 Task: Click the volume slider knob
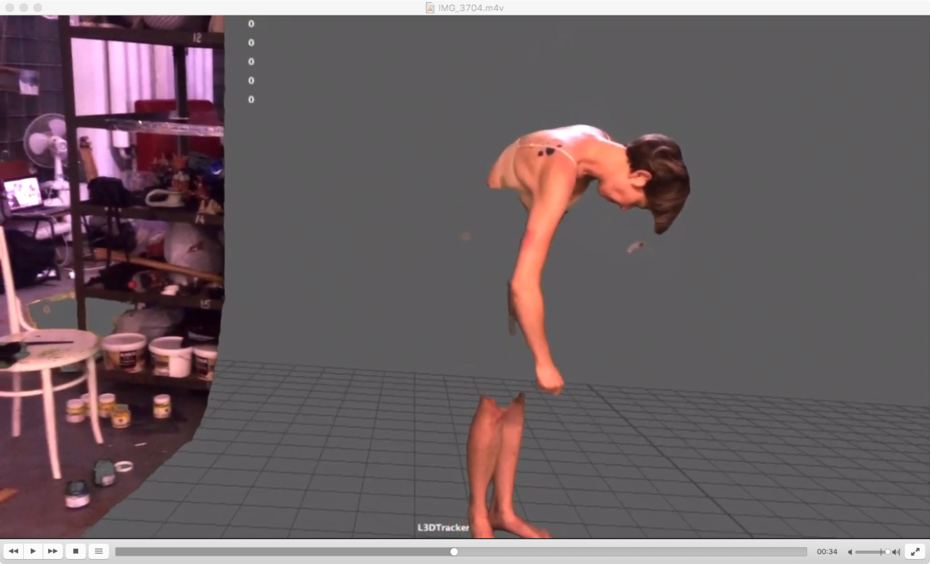click(x=887, y=552)
